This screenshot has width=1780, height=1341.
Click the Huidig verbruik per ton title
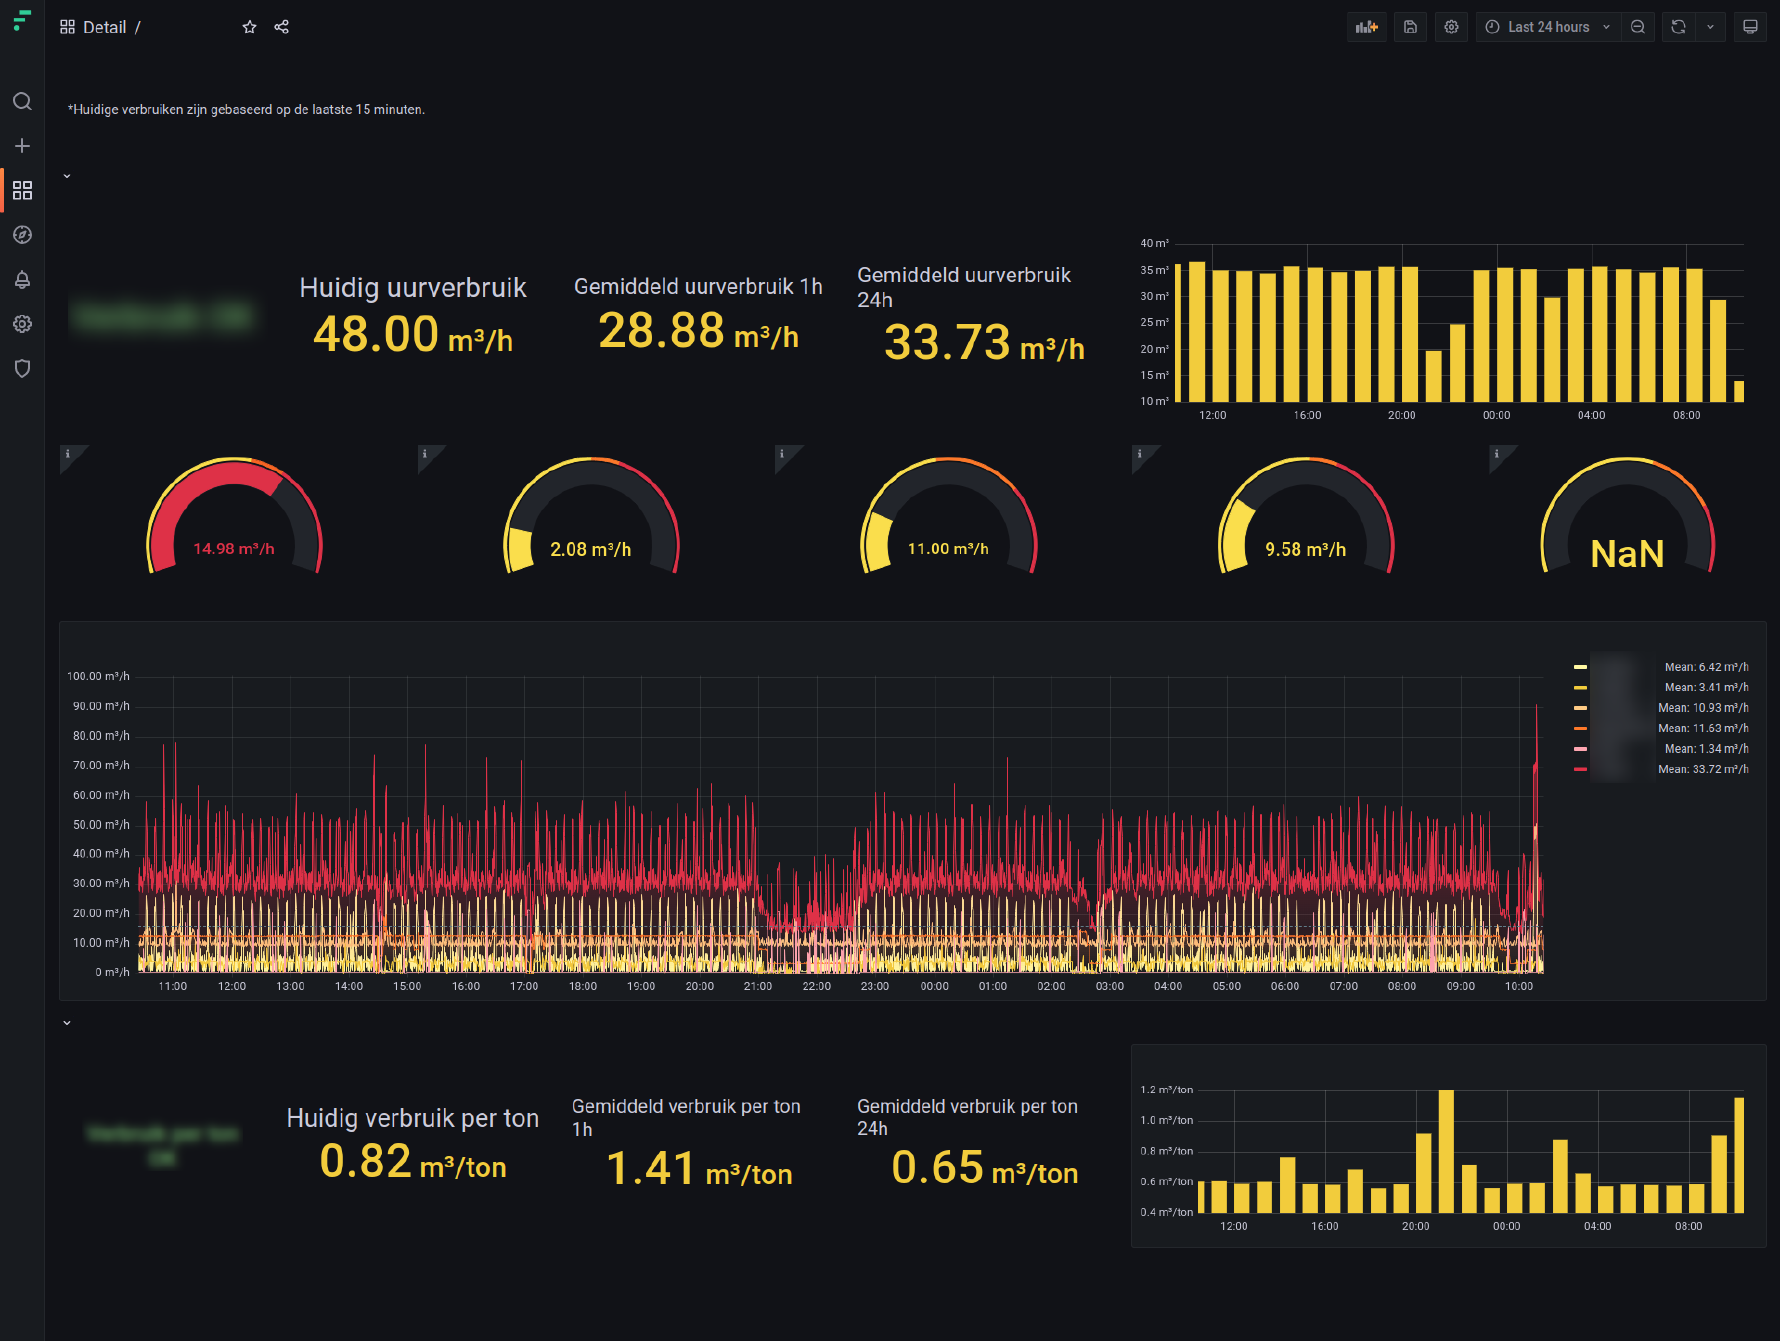pyautogui.click(x=413, y=1118)
